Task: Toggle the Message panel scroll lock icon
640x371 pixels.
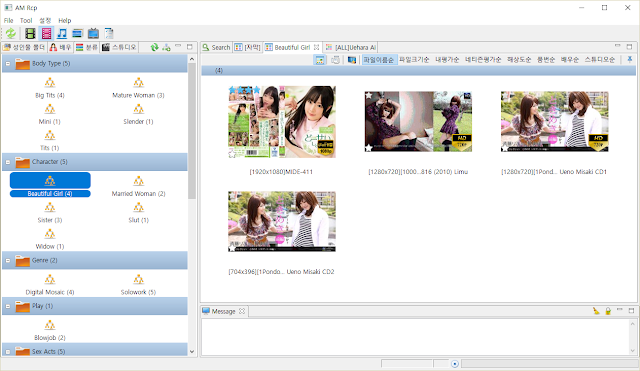Action: point(608,311)
